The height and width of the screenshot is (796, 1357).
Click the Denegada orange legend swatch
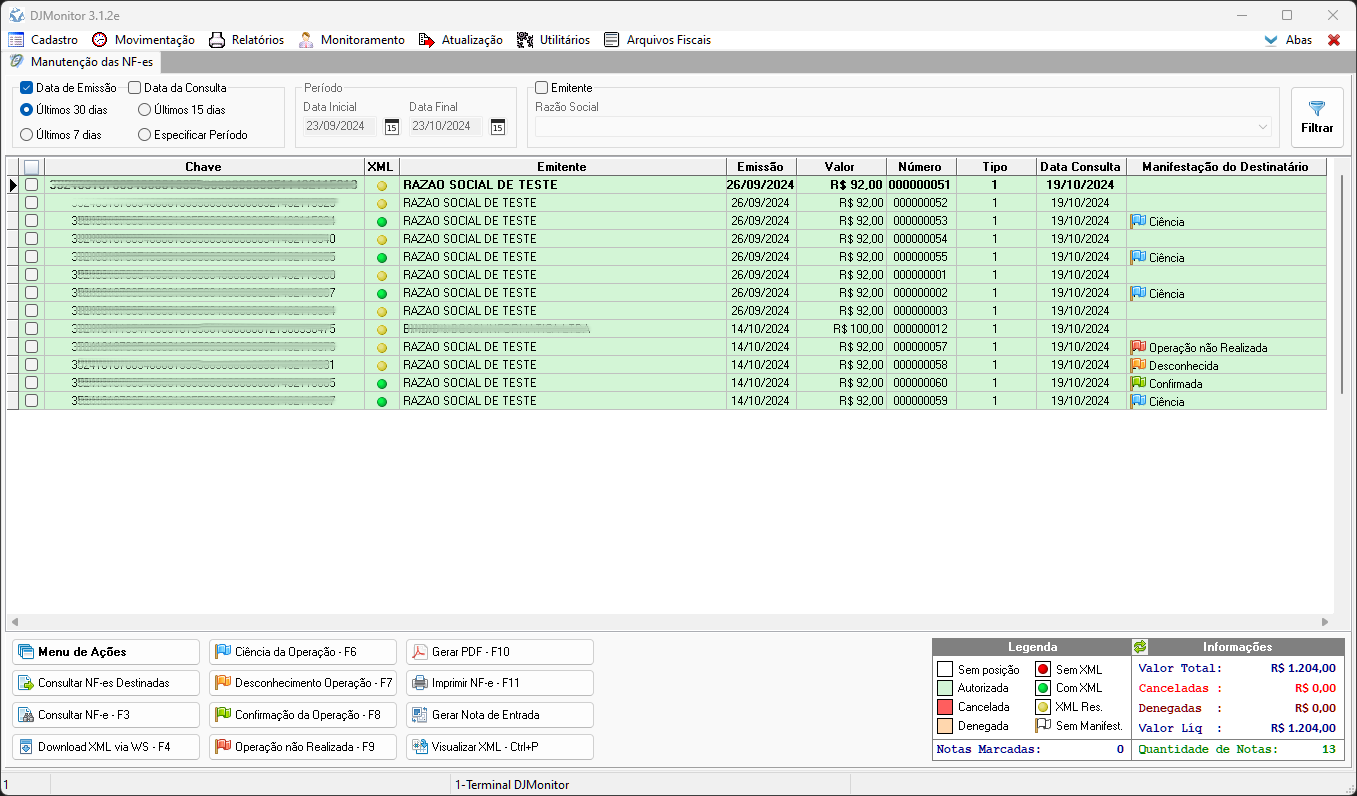[945, 726]
